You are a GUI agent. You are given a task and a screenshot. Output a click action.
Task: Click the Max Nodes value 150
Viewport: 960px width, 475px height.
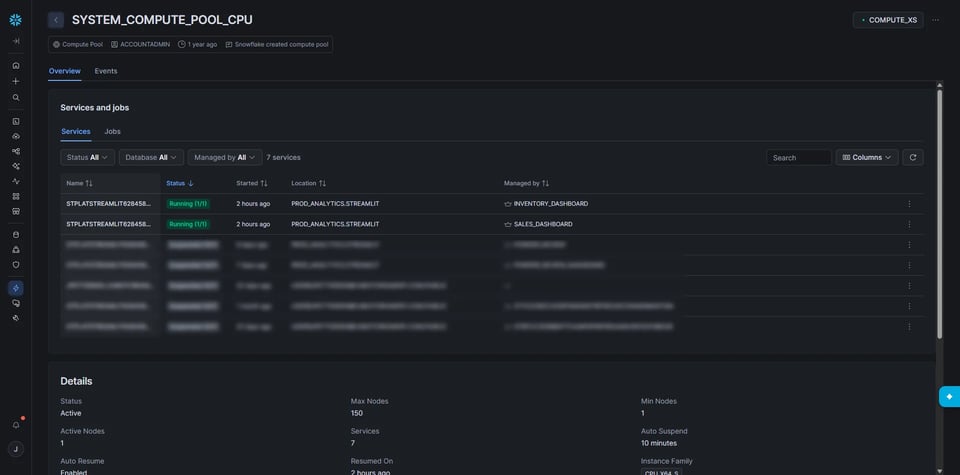click(356, 413)
